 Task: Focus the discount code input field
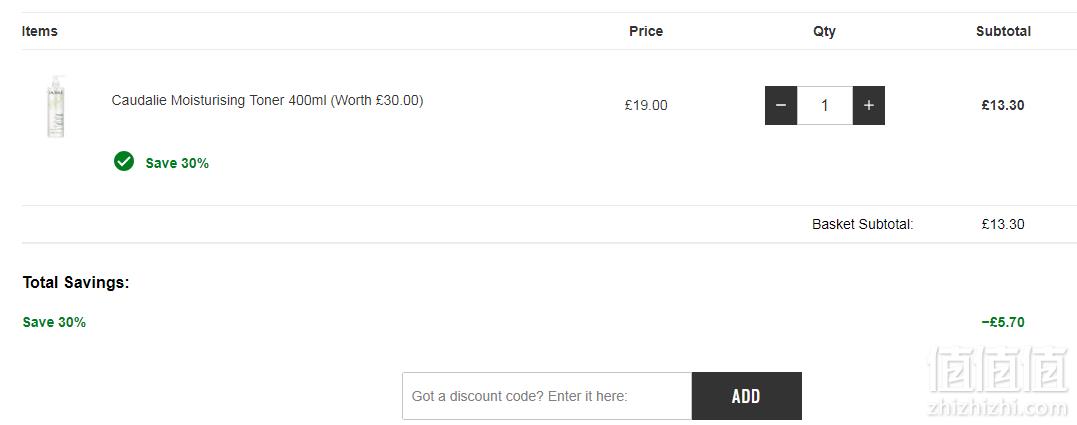coord(547,396)
